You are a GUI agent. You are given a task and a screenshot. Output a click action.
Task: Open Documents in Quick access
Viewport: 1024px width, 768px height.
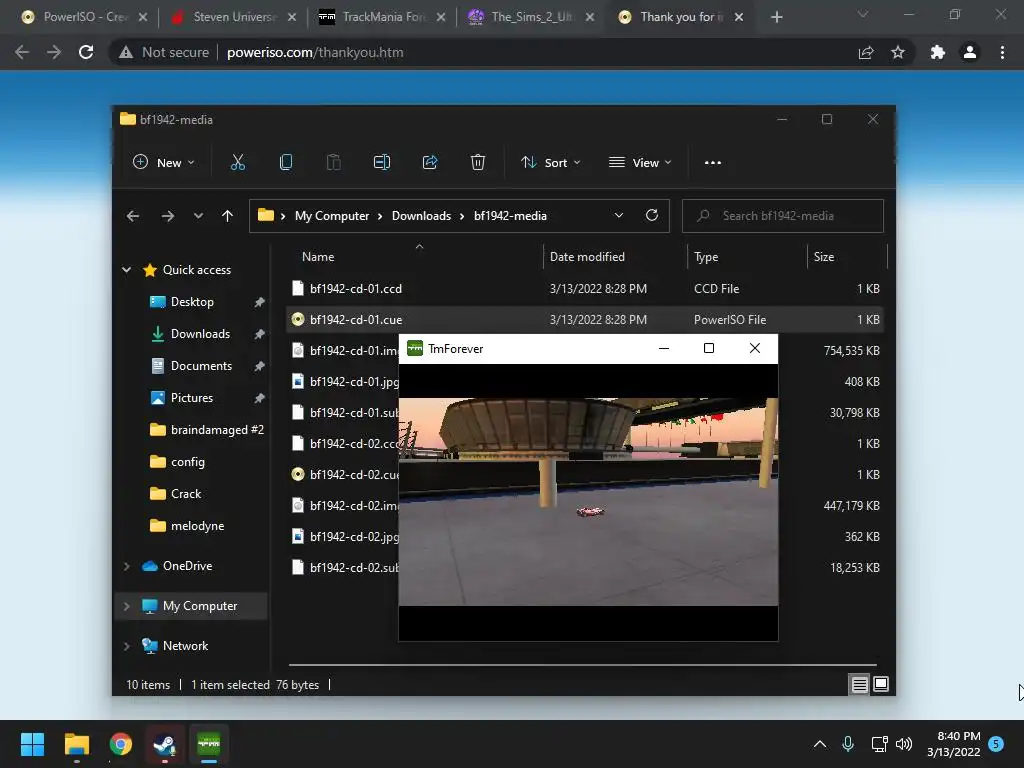[x=201, y=366]
